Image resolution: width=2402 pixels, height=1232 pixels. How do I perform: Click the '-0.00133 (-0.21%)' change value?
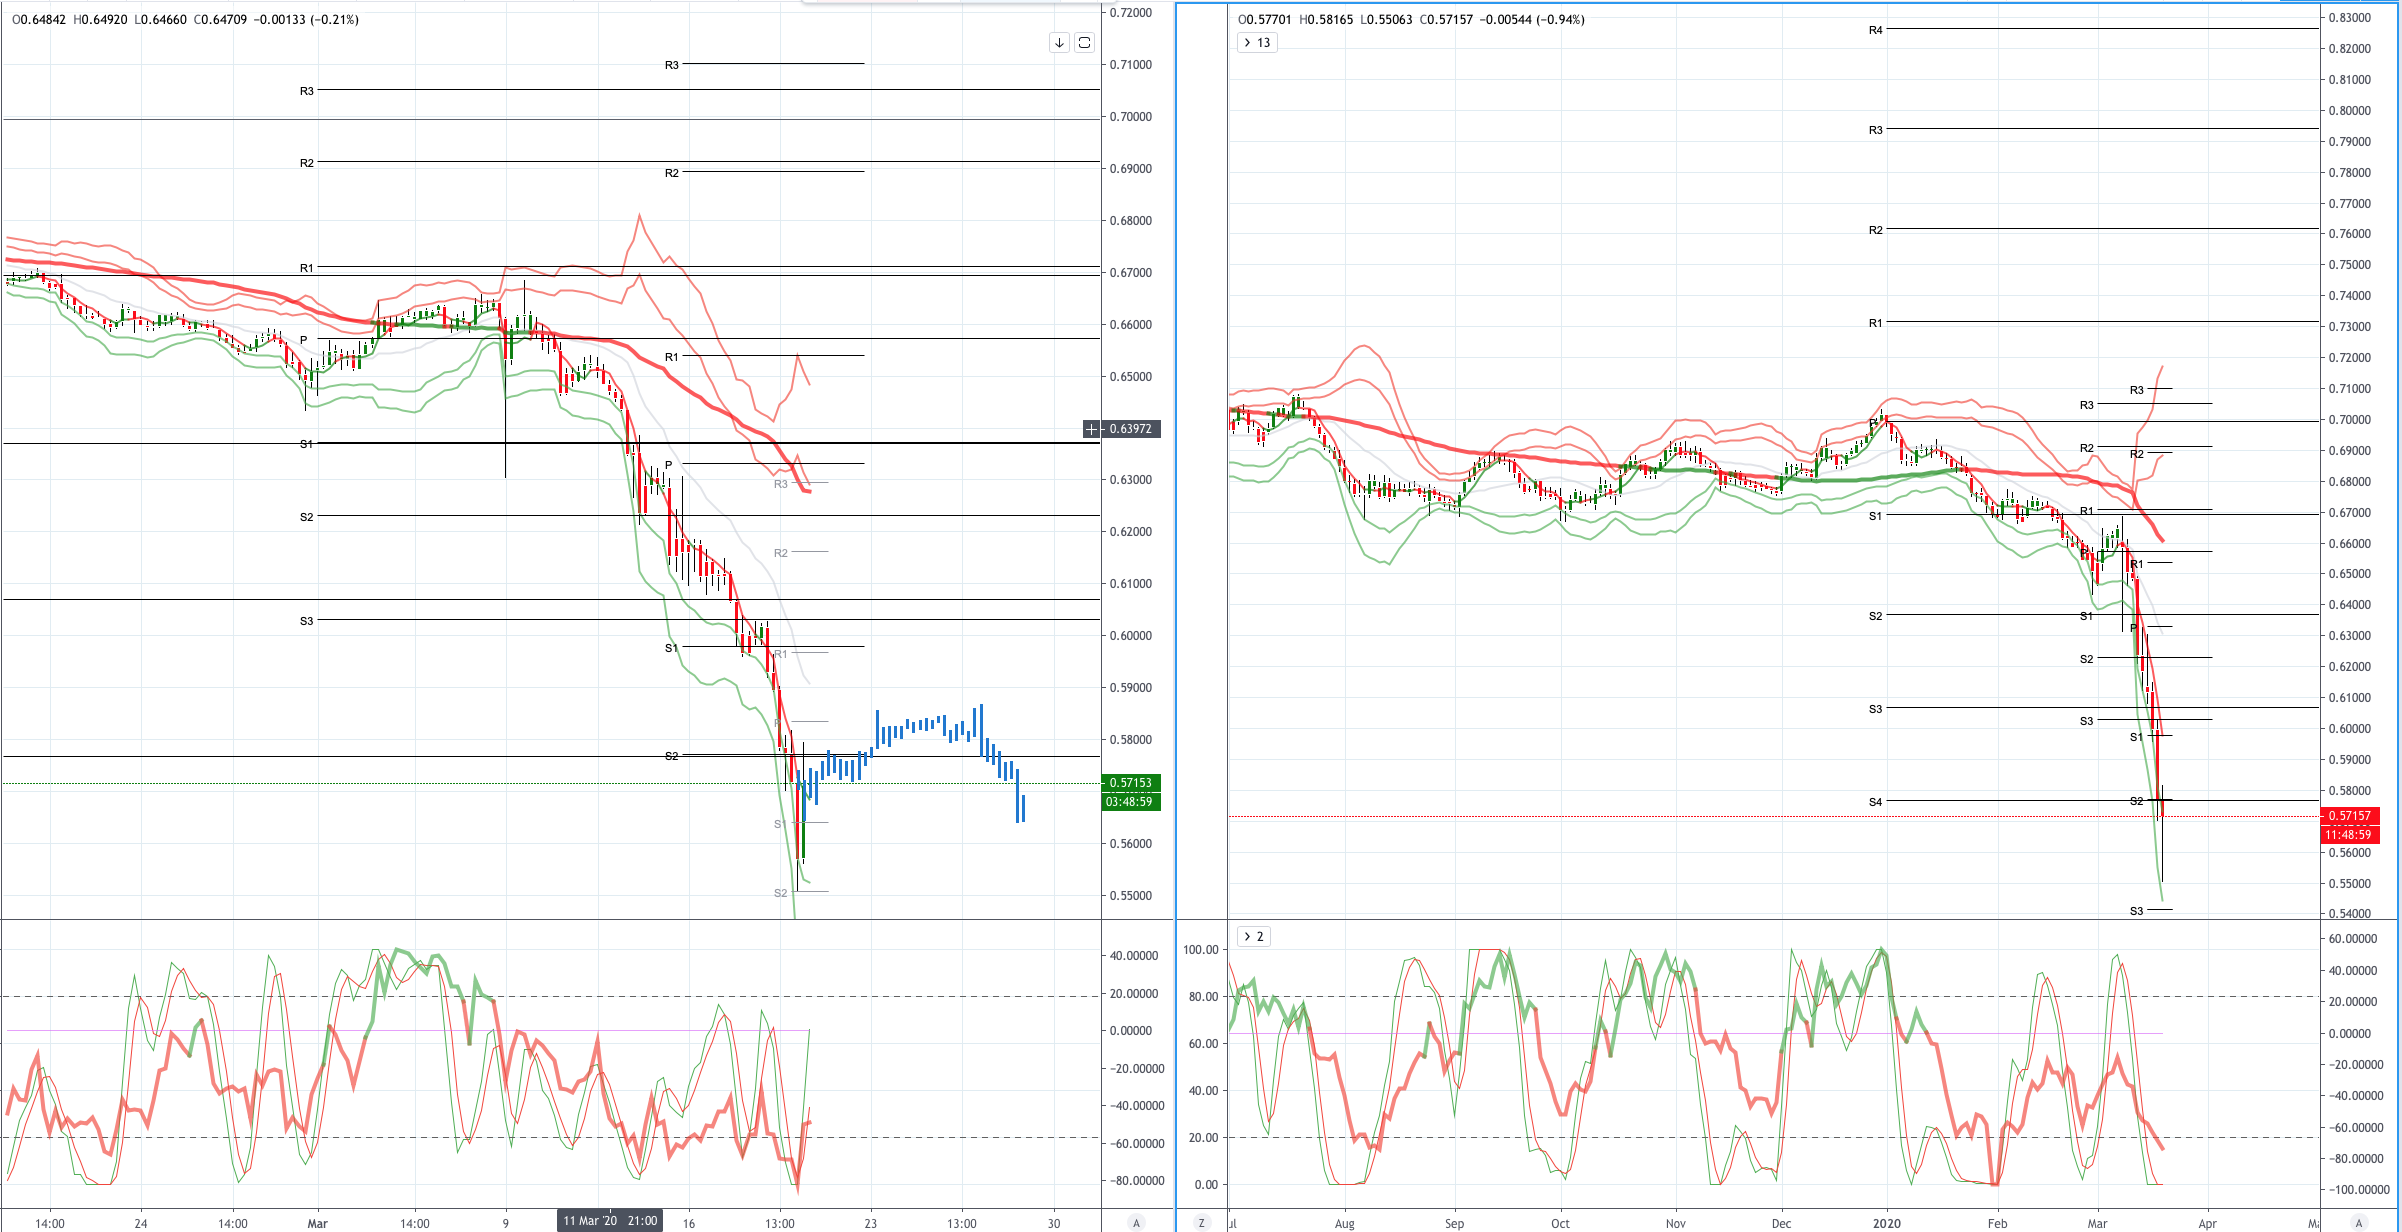click(306, 20)
